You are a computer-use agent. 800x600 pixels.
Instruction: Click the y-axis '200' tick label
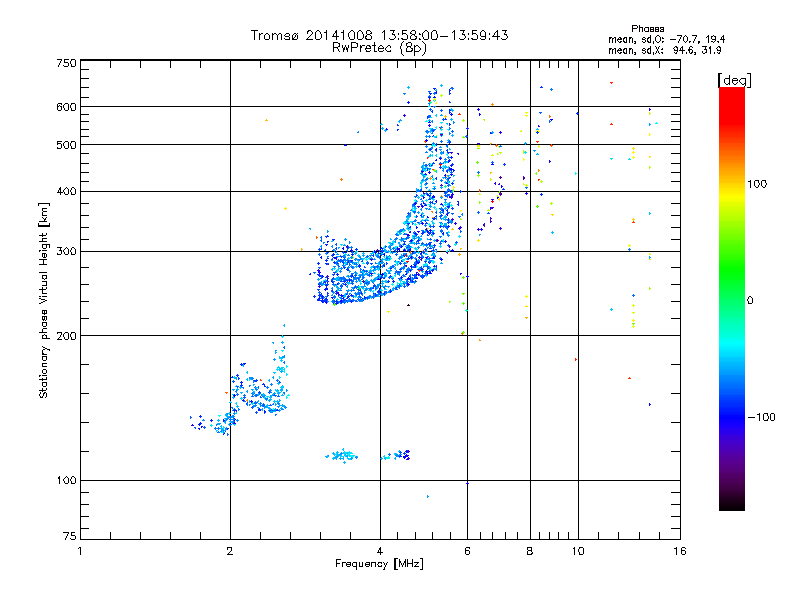click(x=66, y=336)
